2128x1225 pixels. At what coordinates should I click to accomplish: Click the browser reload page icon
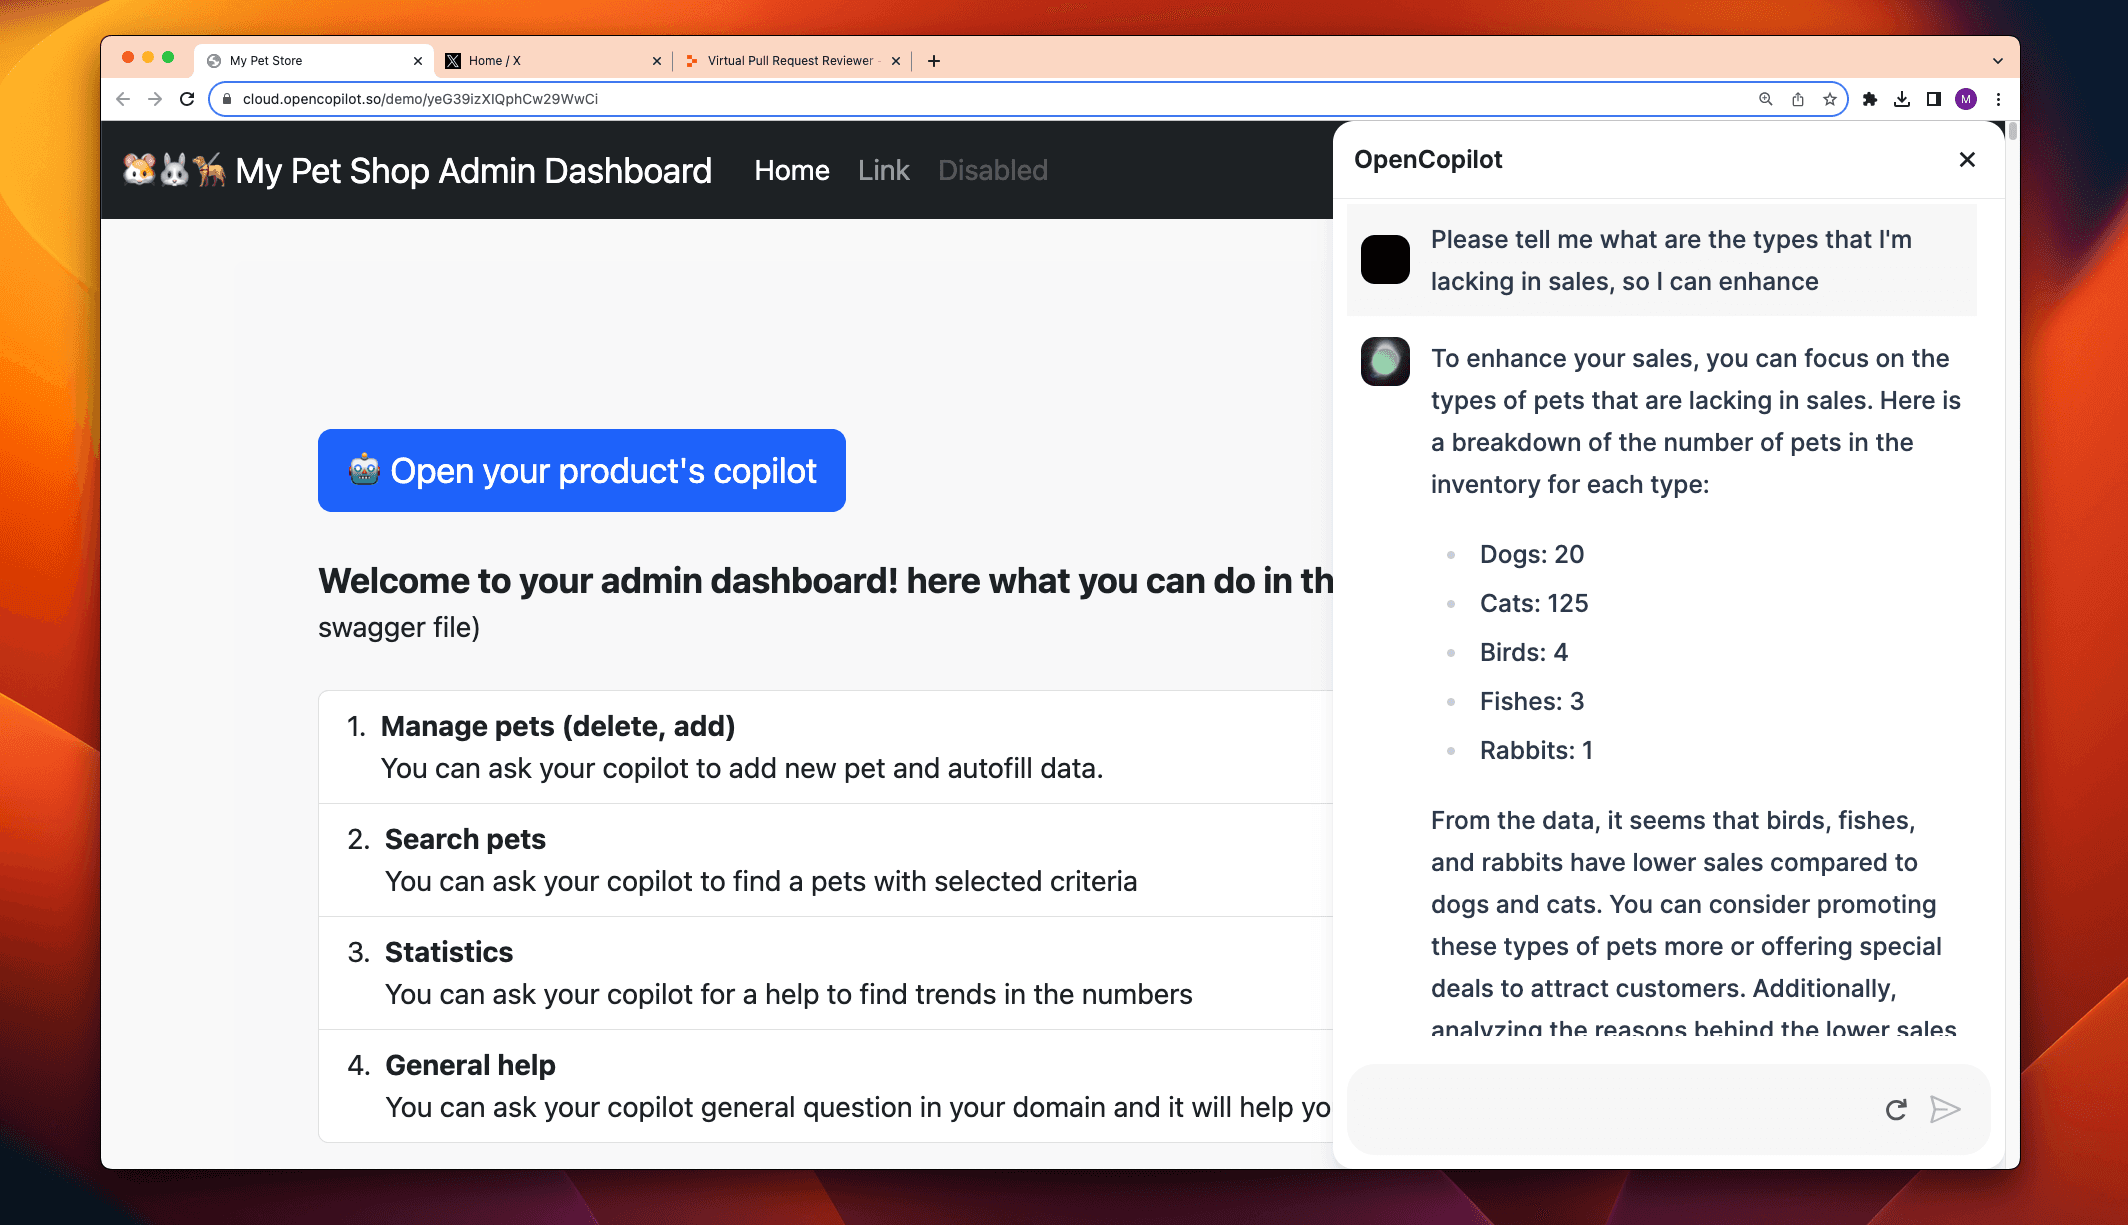click(187, 99)
